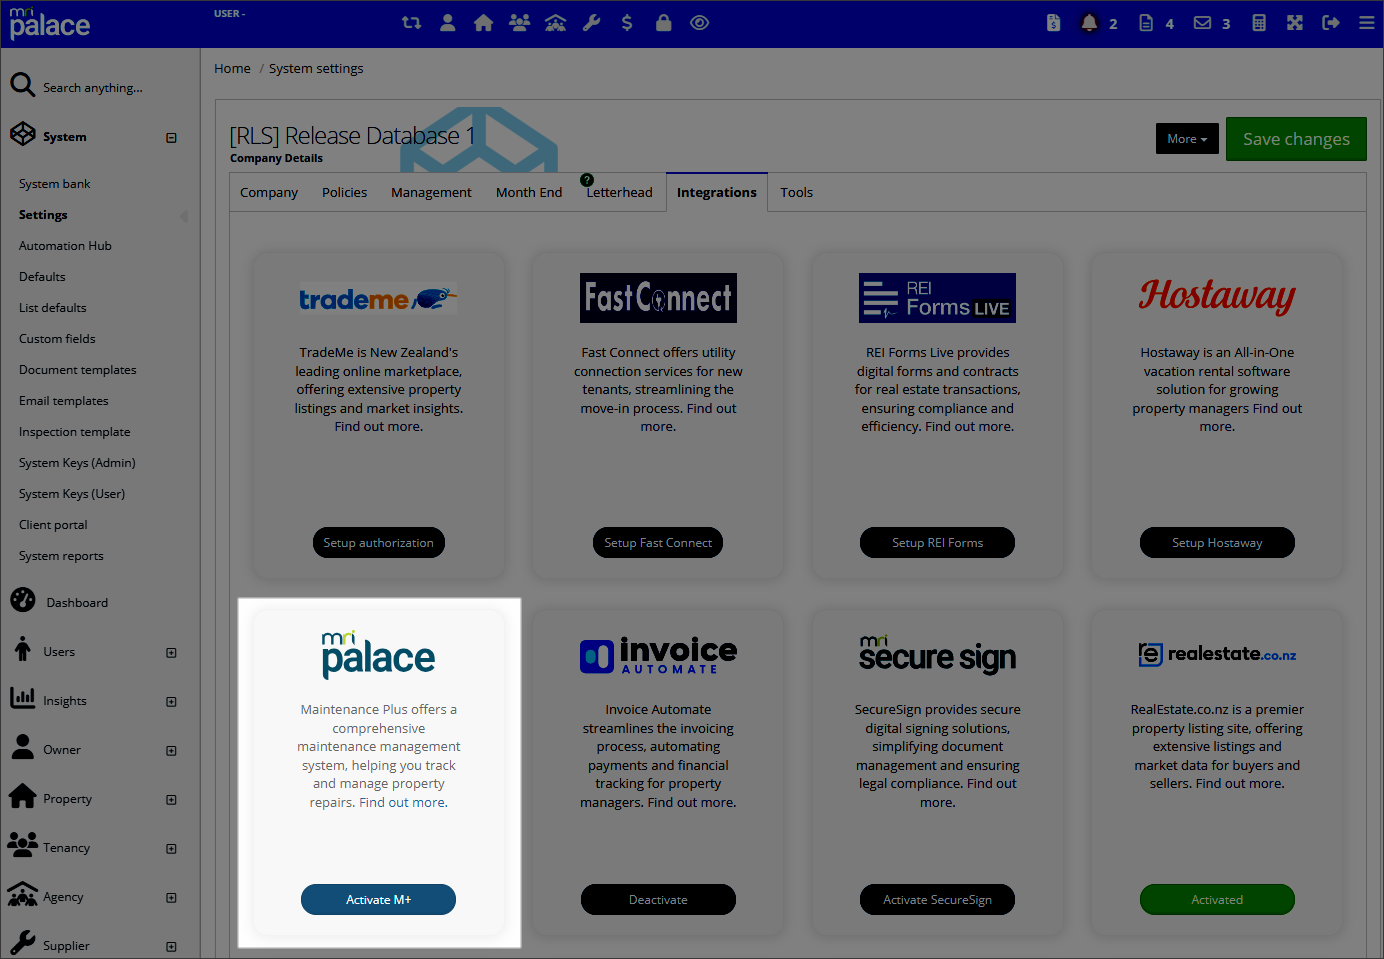Image resolution: width=1384 pixels, height=959 pixels.
Task: Open the single user icon in top toolbar
Action: pos(448,23)
